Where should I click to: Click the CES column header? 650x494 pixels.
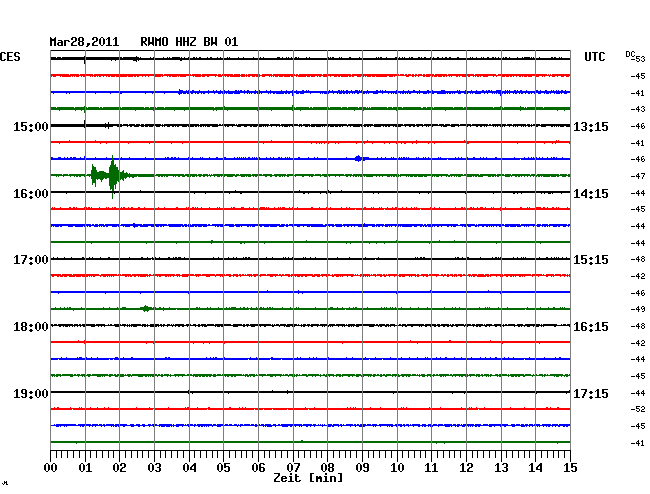point(10,57)
